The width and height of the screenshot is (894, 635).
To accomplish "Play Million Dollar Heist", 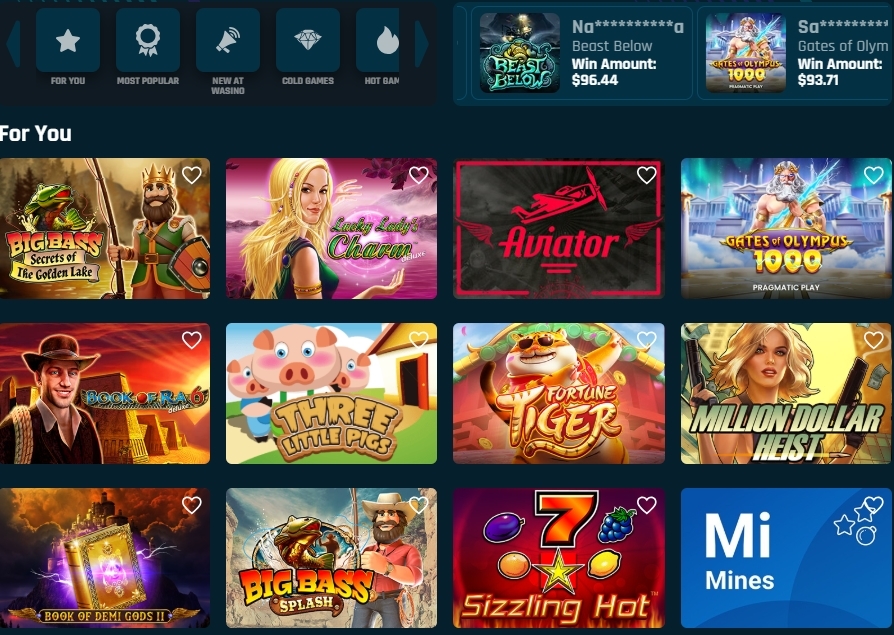I will tap(786, 393).
